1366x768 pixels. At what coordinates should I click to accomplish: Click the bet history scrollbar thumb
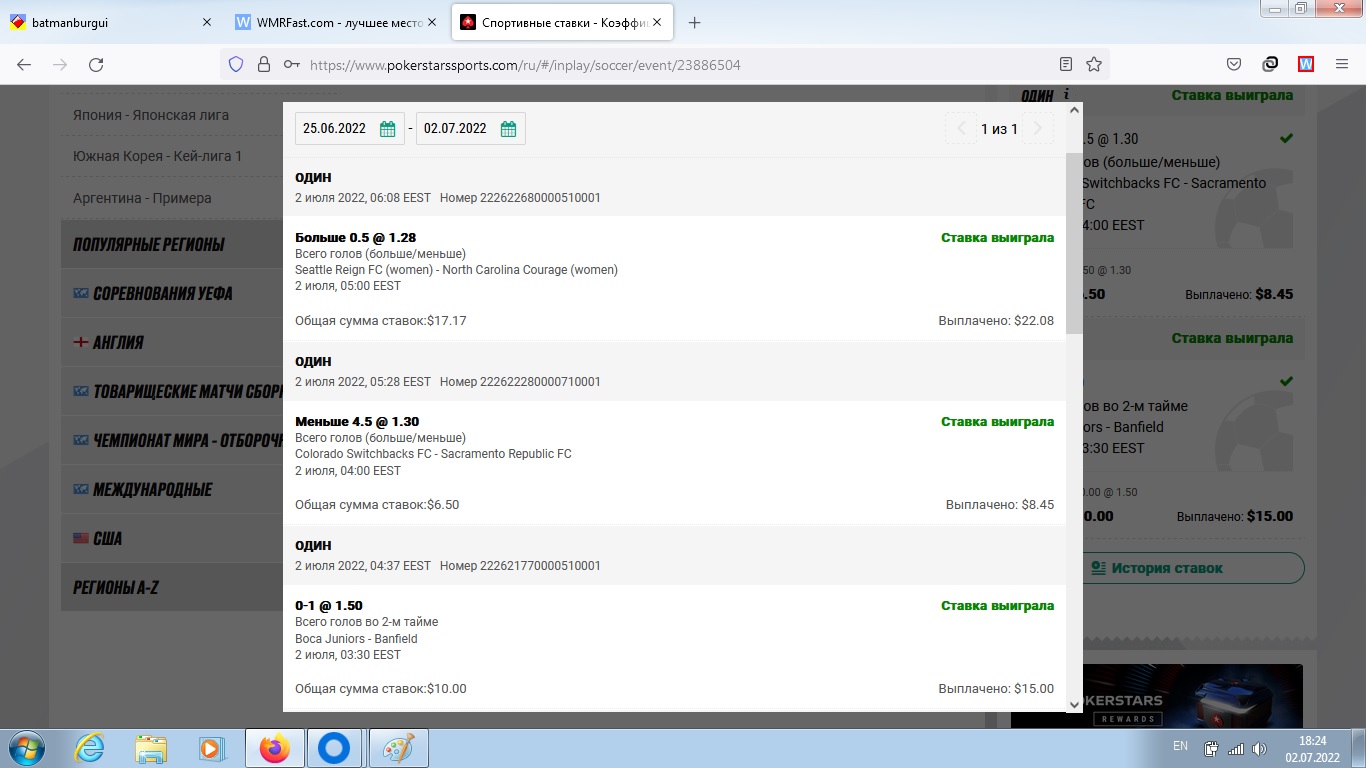point(1074,243)
